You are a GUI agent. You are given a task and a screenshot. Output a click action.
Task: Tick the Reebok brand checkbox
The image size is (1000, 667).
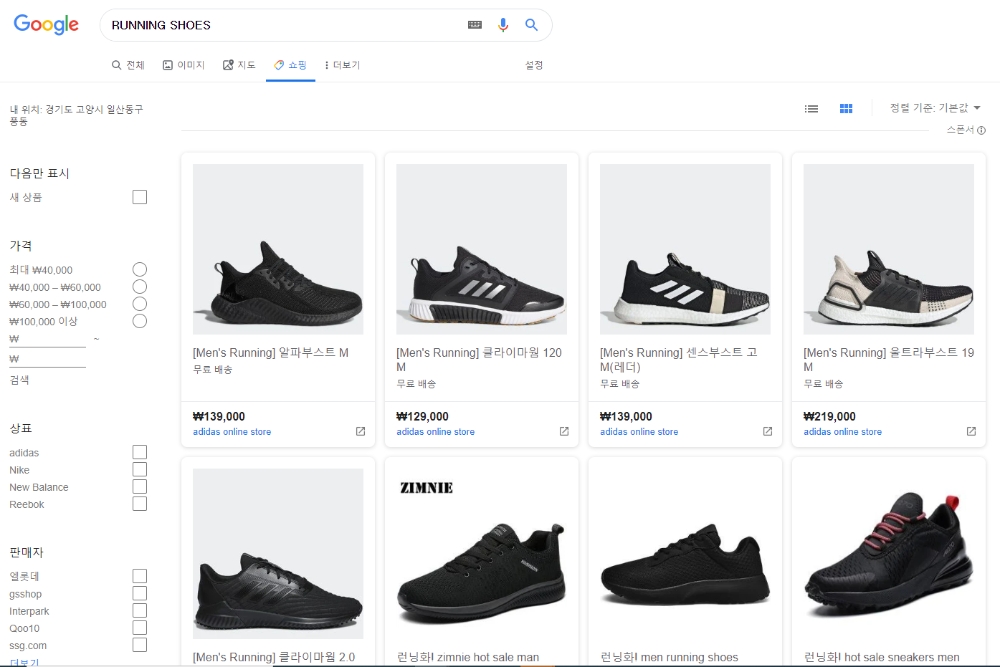tap(140, 504)
